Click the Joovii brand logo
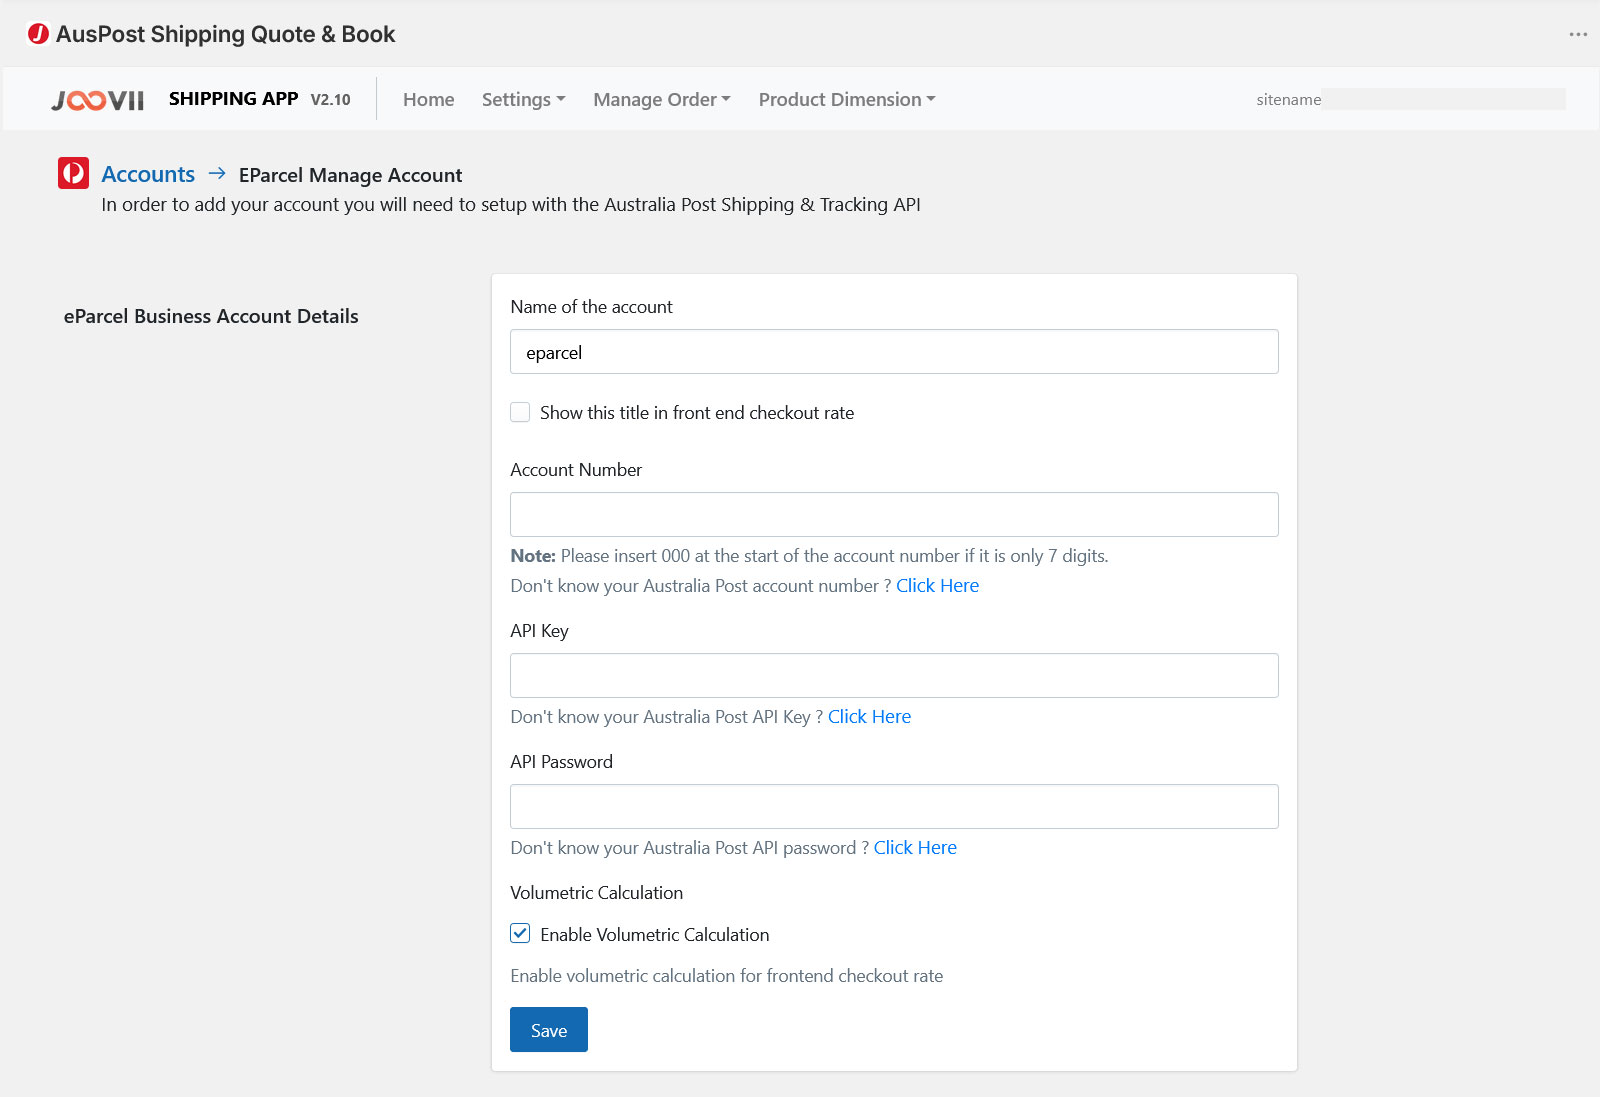Viewport: 1600px width, 1097px height. (x=98, y=100)
